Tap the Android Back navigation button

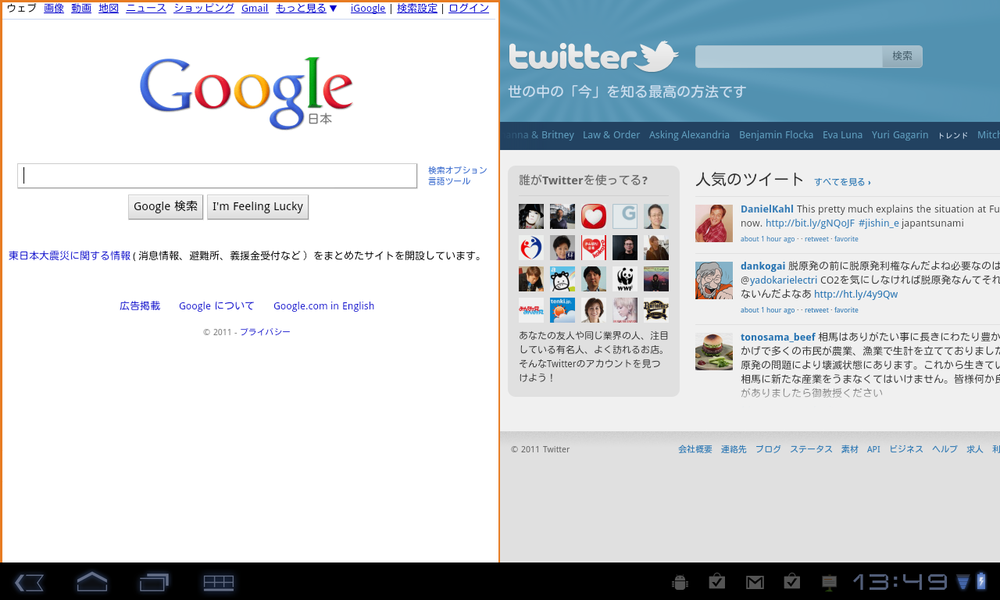tap(29, 582)
